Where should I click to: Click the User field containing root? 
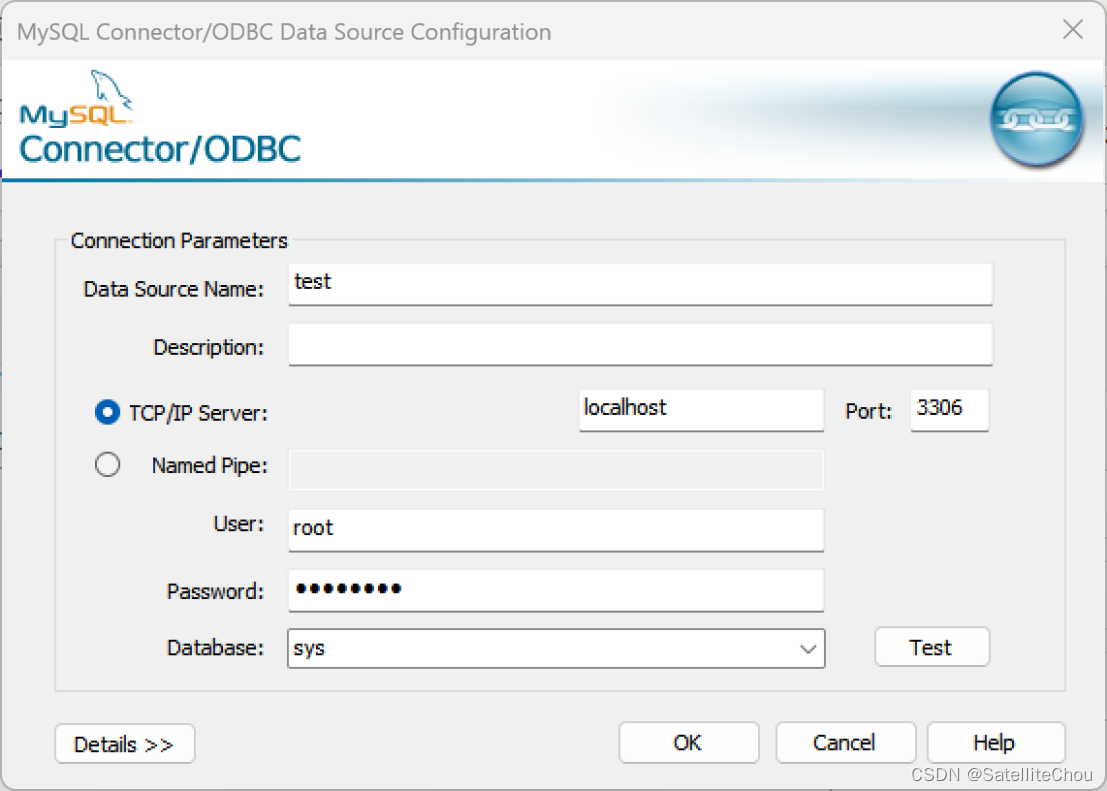point(555,530)
